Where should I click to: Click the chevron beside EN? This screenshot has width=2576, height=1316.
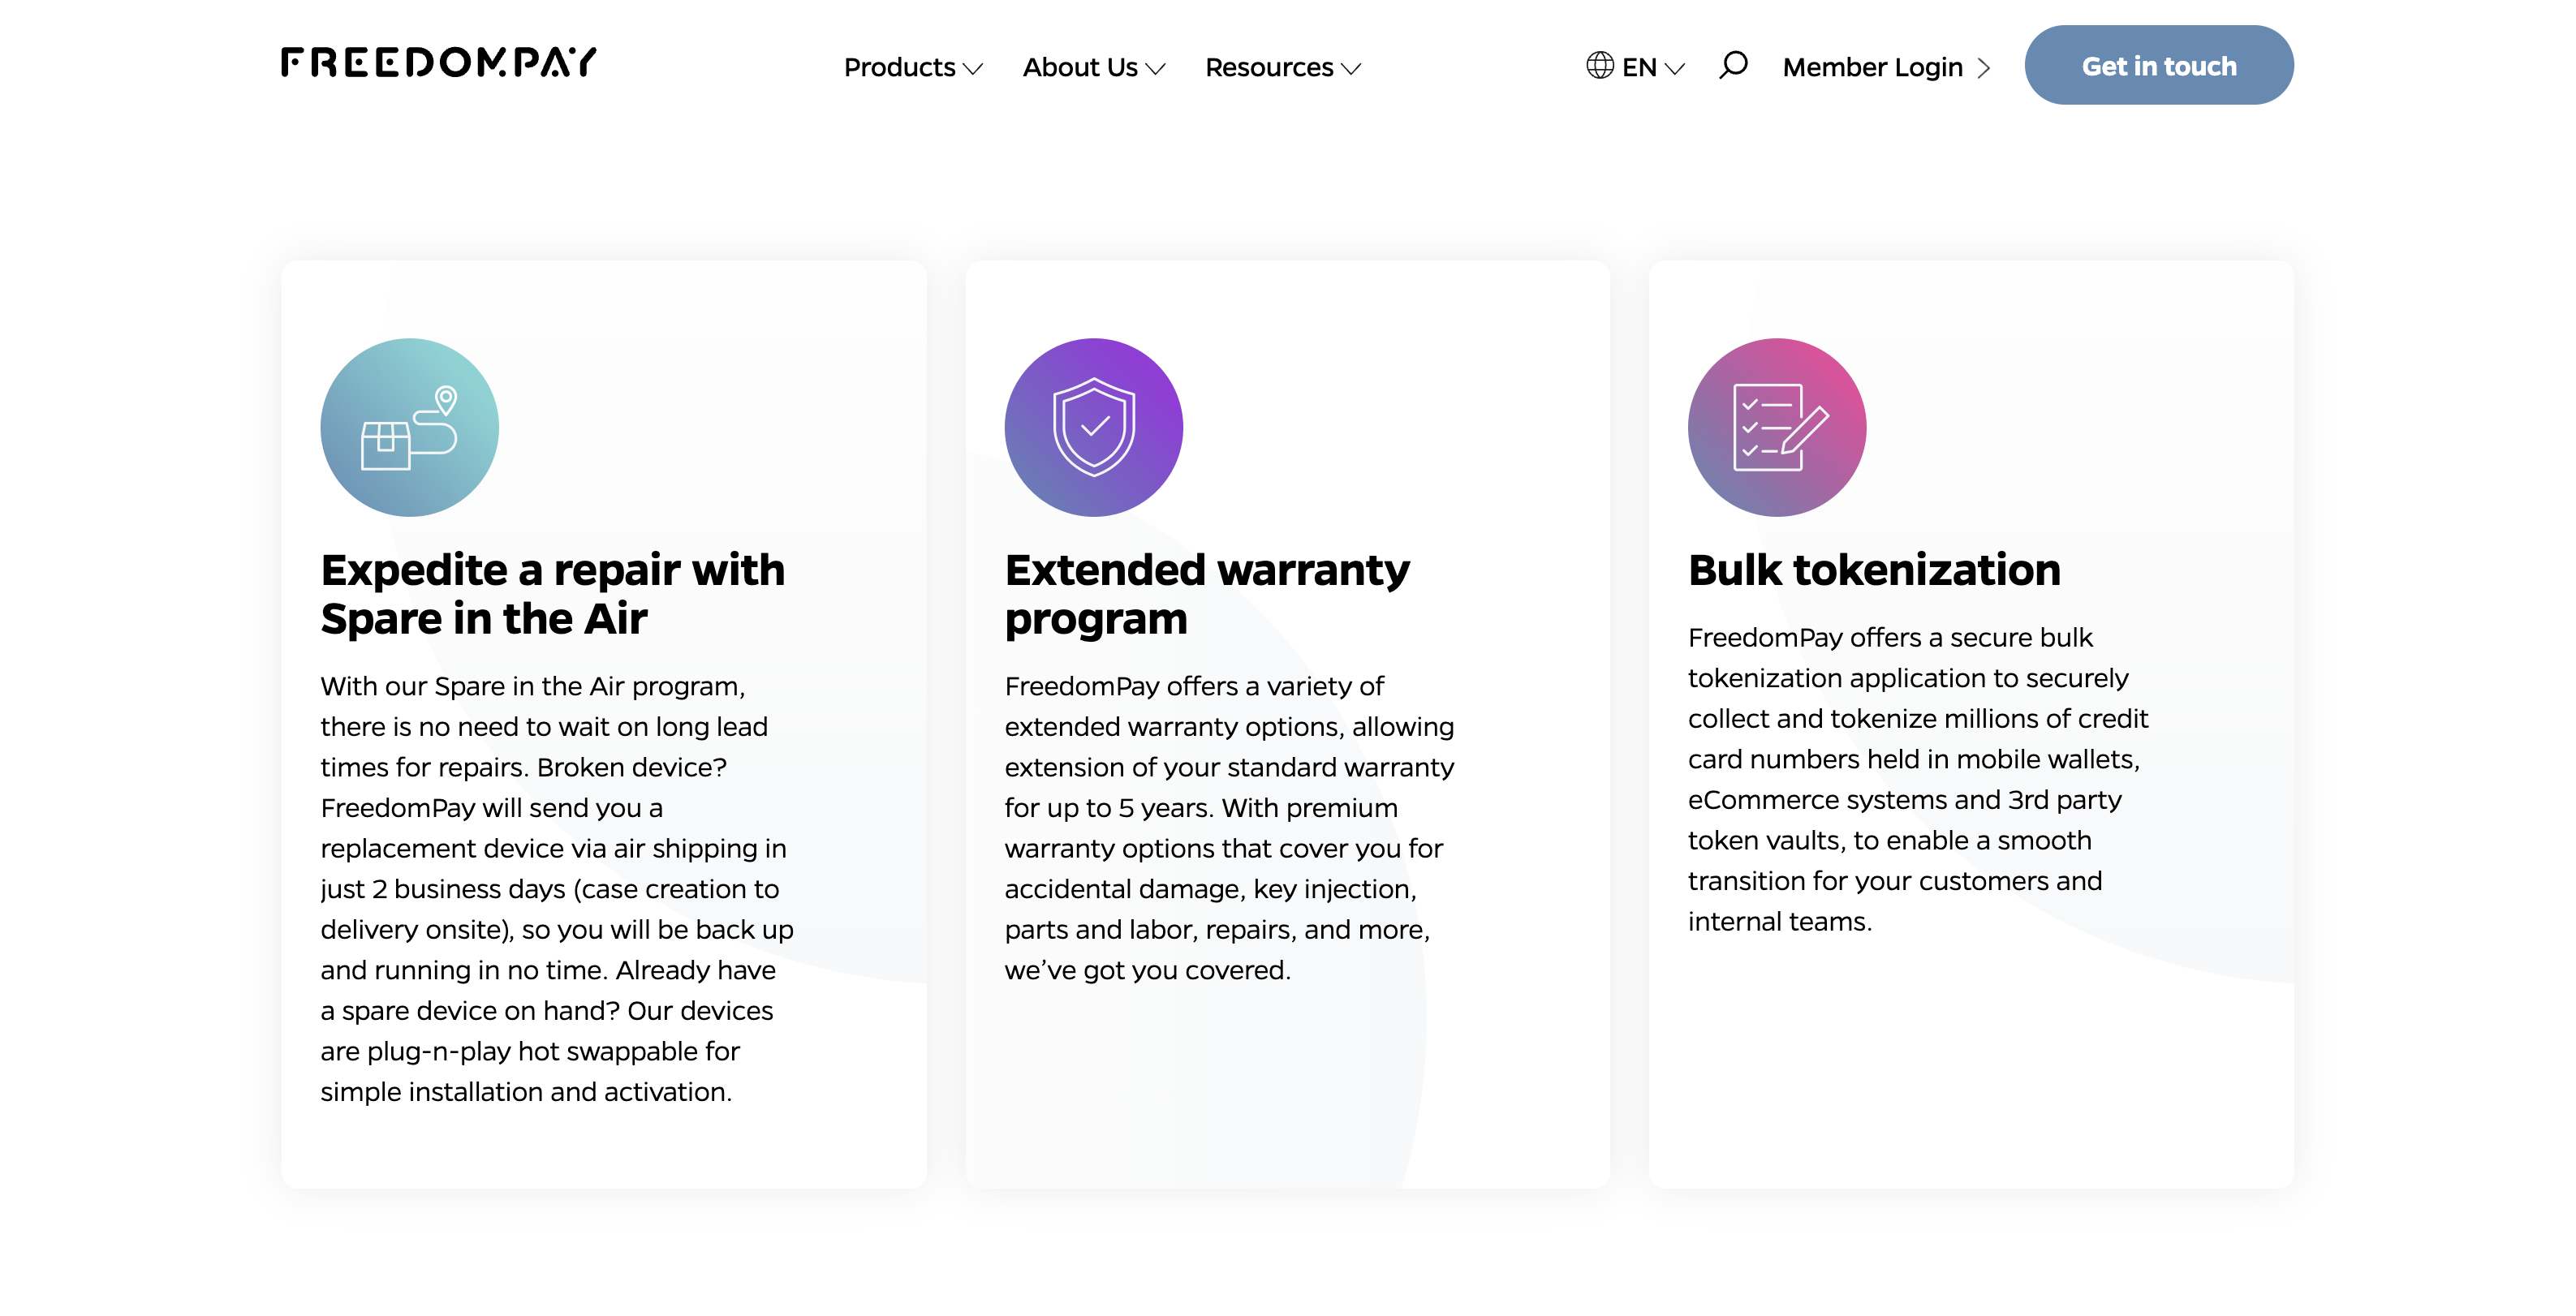click(x=1675, y=69)
